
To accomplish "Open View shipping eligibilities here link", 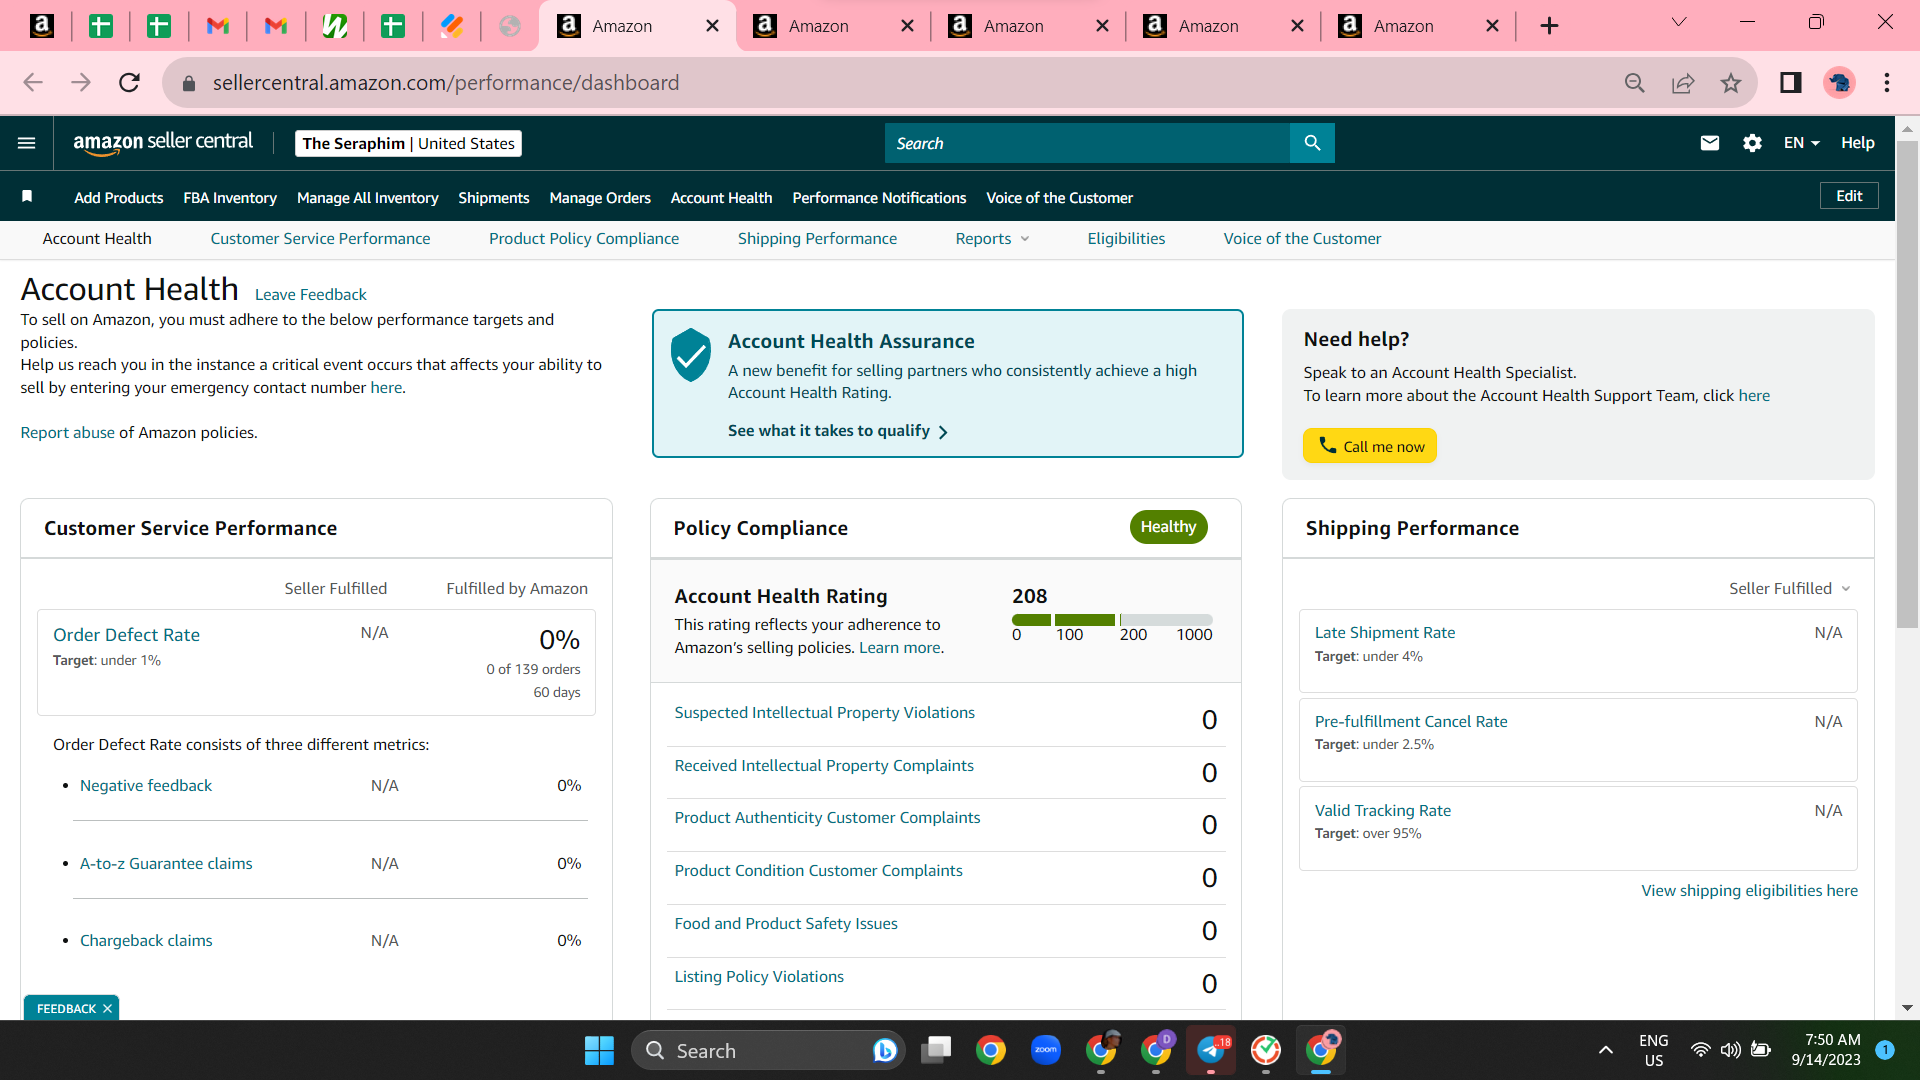I will pyautogui.click(x=1749, y=891).
